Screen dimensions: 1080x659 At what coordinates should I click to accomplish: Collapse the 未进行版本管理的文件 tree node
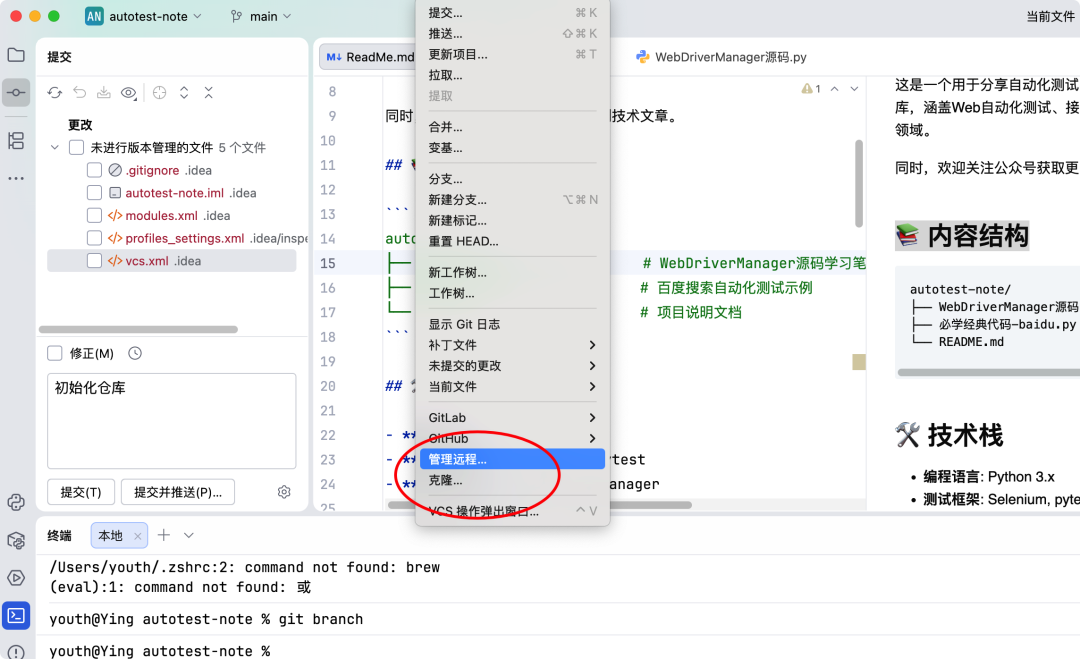pyautogui.click(x=54, y=147)
